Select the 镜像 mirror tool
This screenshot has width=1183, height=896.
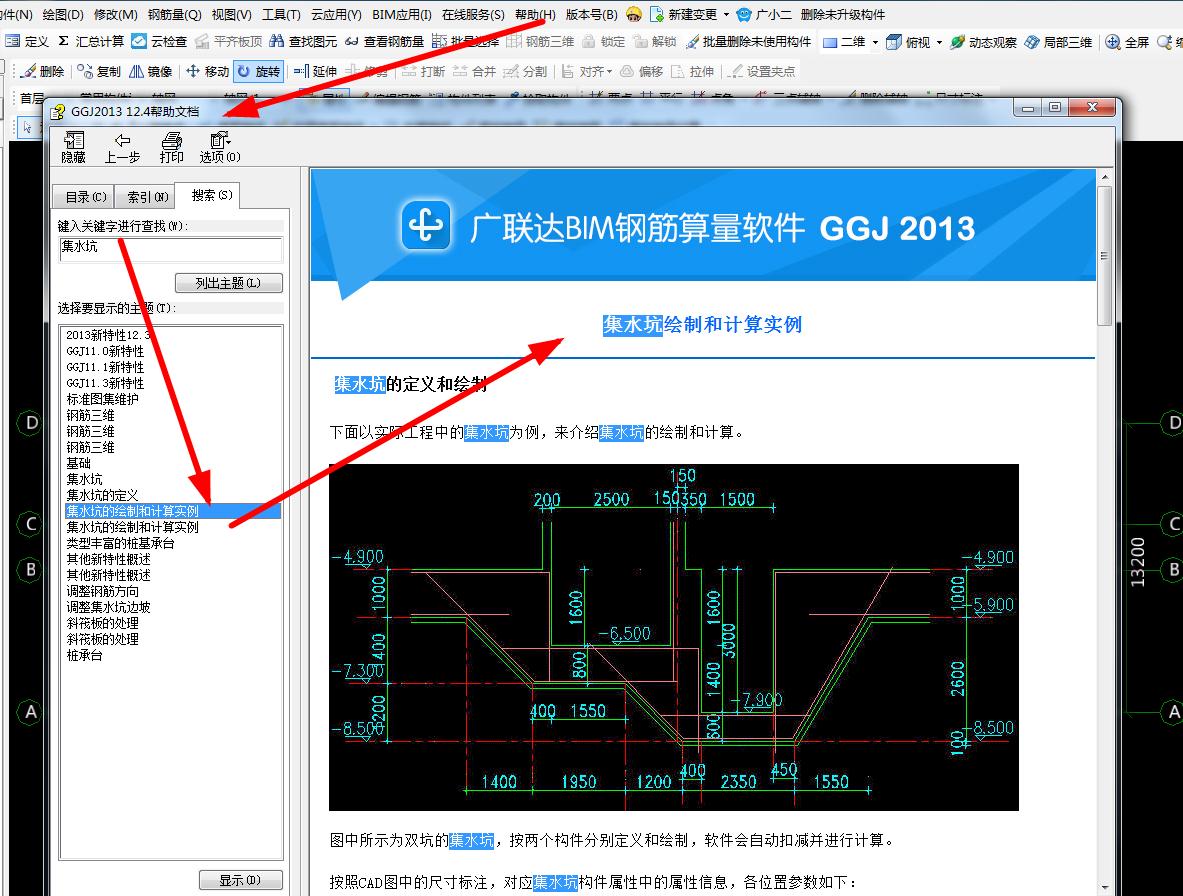pos(151,71)
